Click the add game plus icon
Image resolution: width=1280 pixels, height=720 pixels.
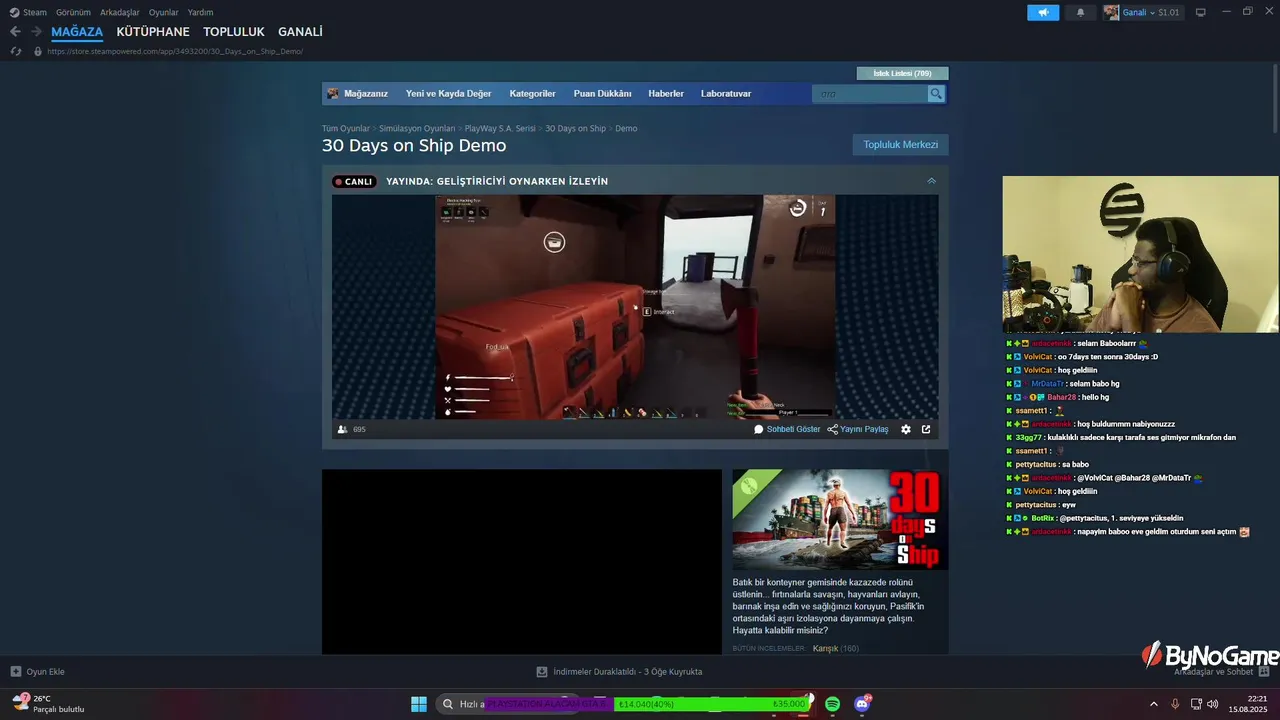point(16,672)
